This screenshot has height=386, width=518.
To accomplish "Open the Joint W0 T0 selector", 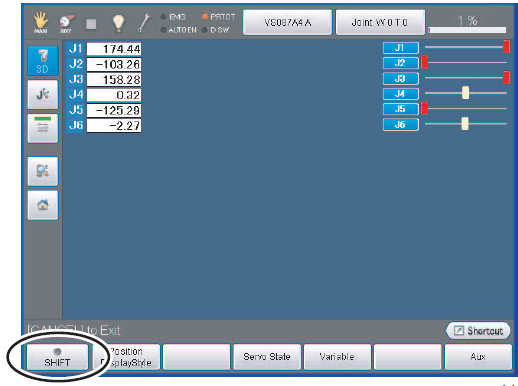I will [x=380, y=22].
